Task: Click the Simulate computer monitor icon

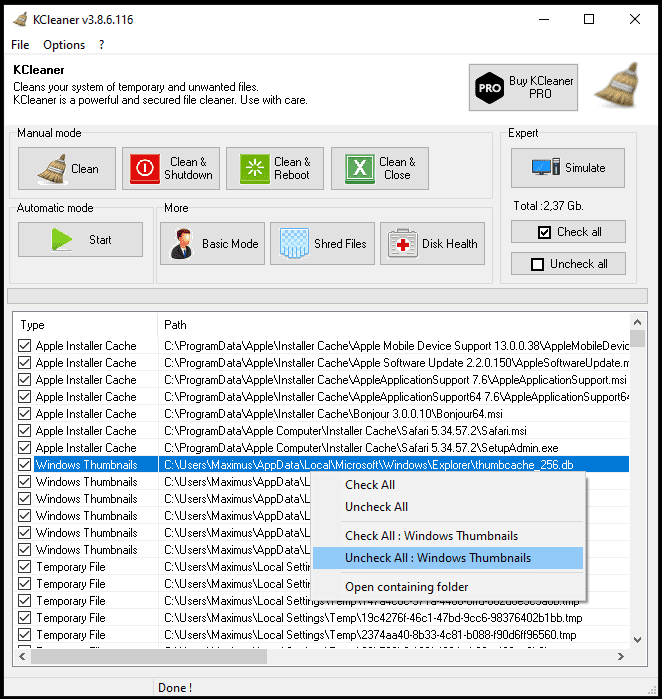Action: tap(546, 167)
